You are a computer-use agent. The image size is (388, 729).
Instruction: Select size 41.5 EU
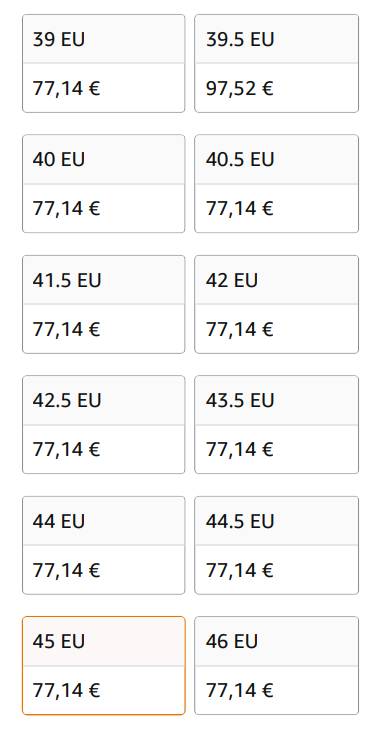point(104,304)
